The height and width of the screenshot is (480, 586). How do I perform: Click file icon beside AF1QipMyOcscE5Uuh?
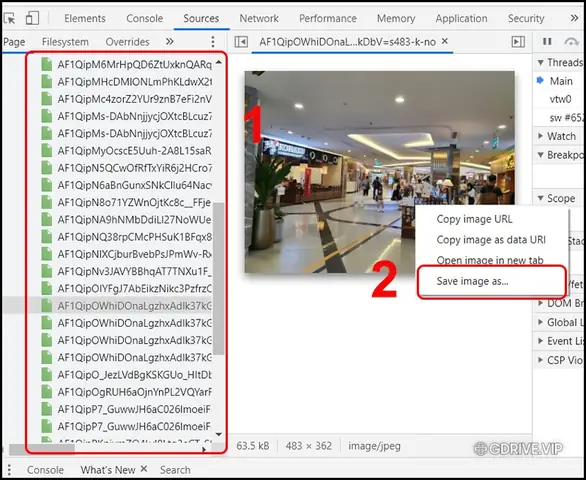(47, 150)
